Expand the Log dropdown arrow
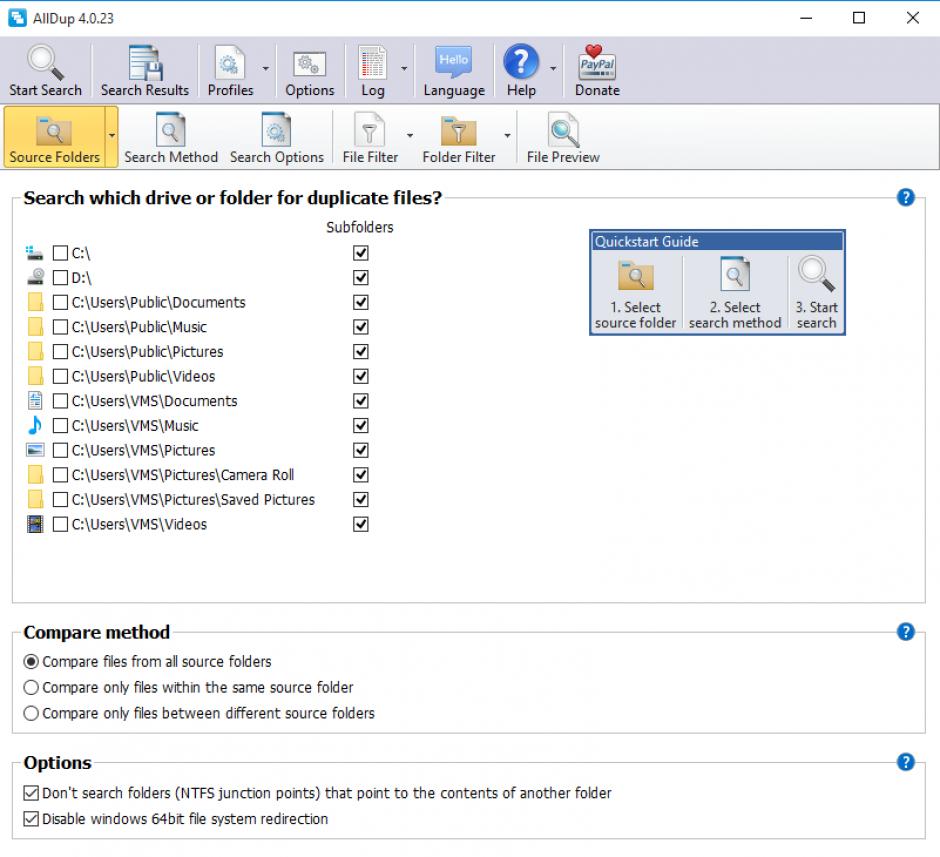This screenshot has width=940, height=857. [x=404, y=69]
